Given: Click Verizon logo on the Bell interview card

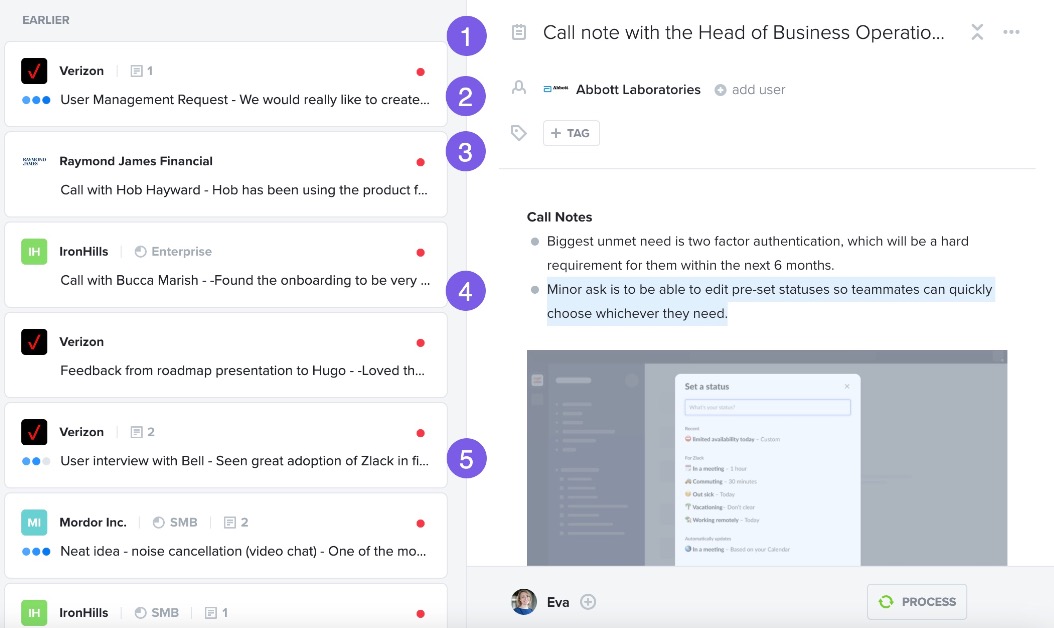Looking at the screenshot, I should pos(34,432).
